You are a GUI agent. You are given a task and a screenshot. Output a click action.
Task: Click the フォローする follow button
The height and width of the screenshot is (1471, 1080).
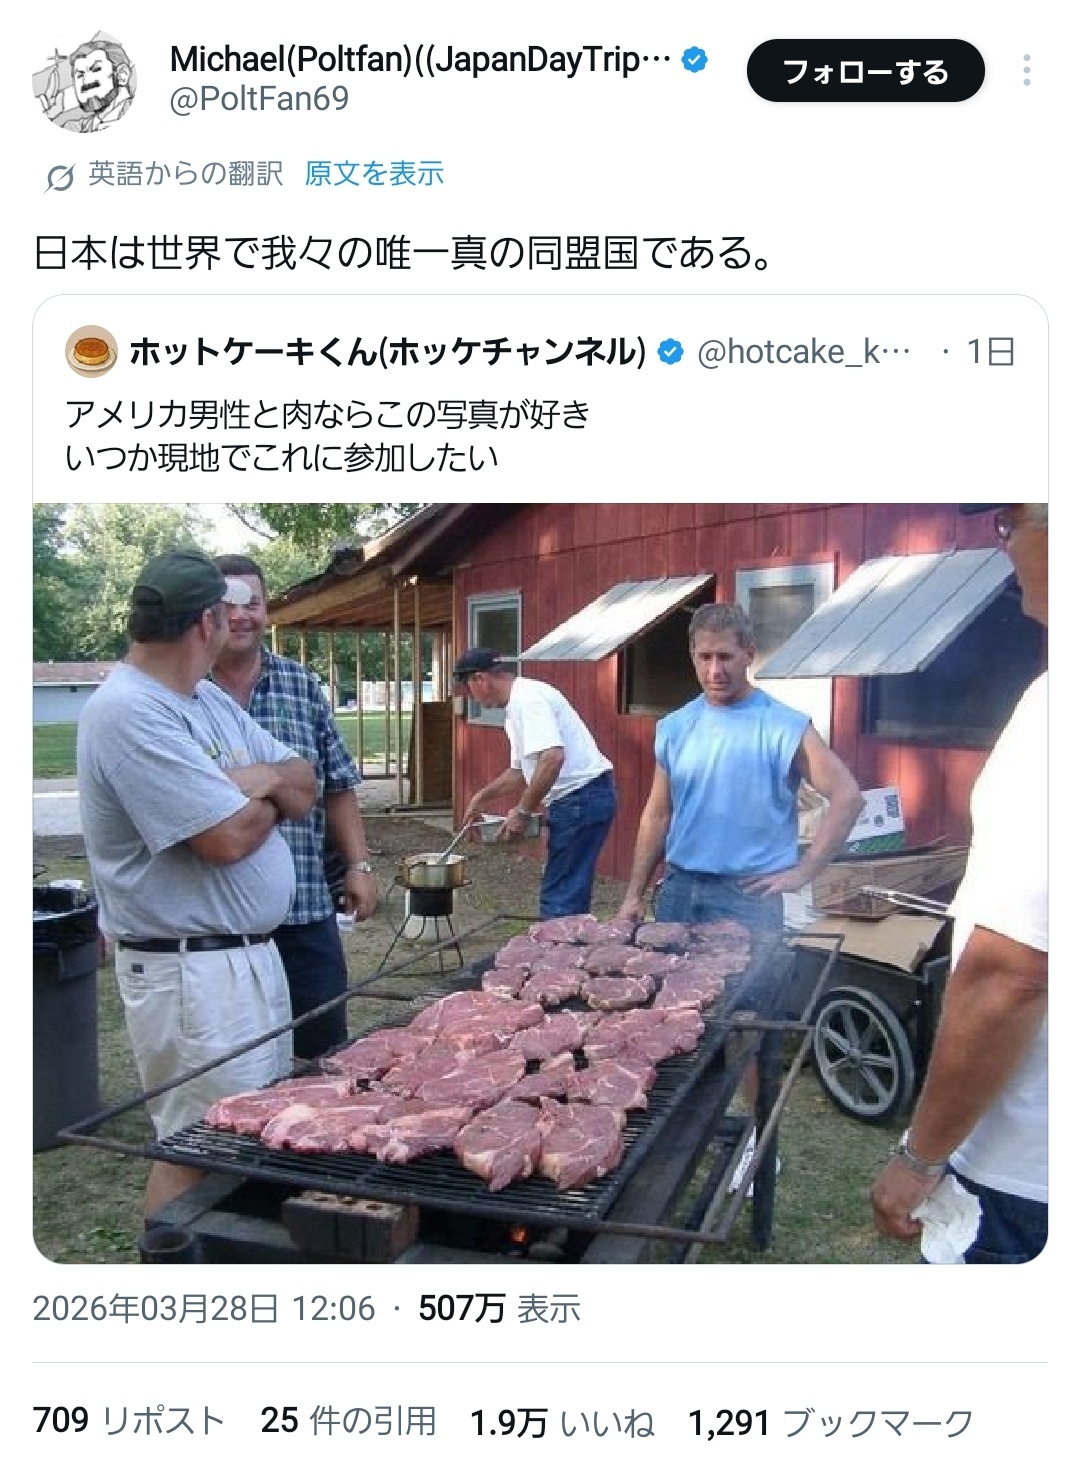coord(865,71)
